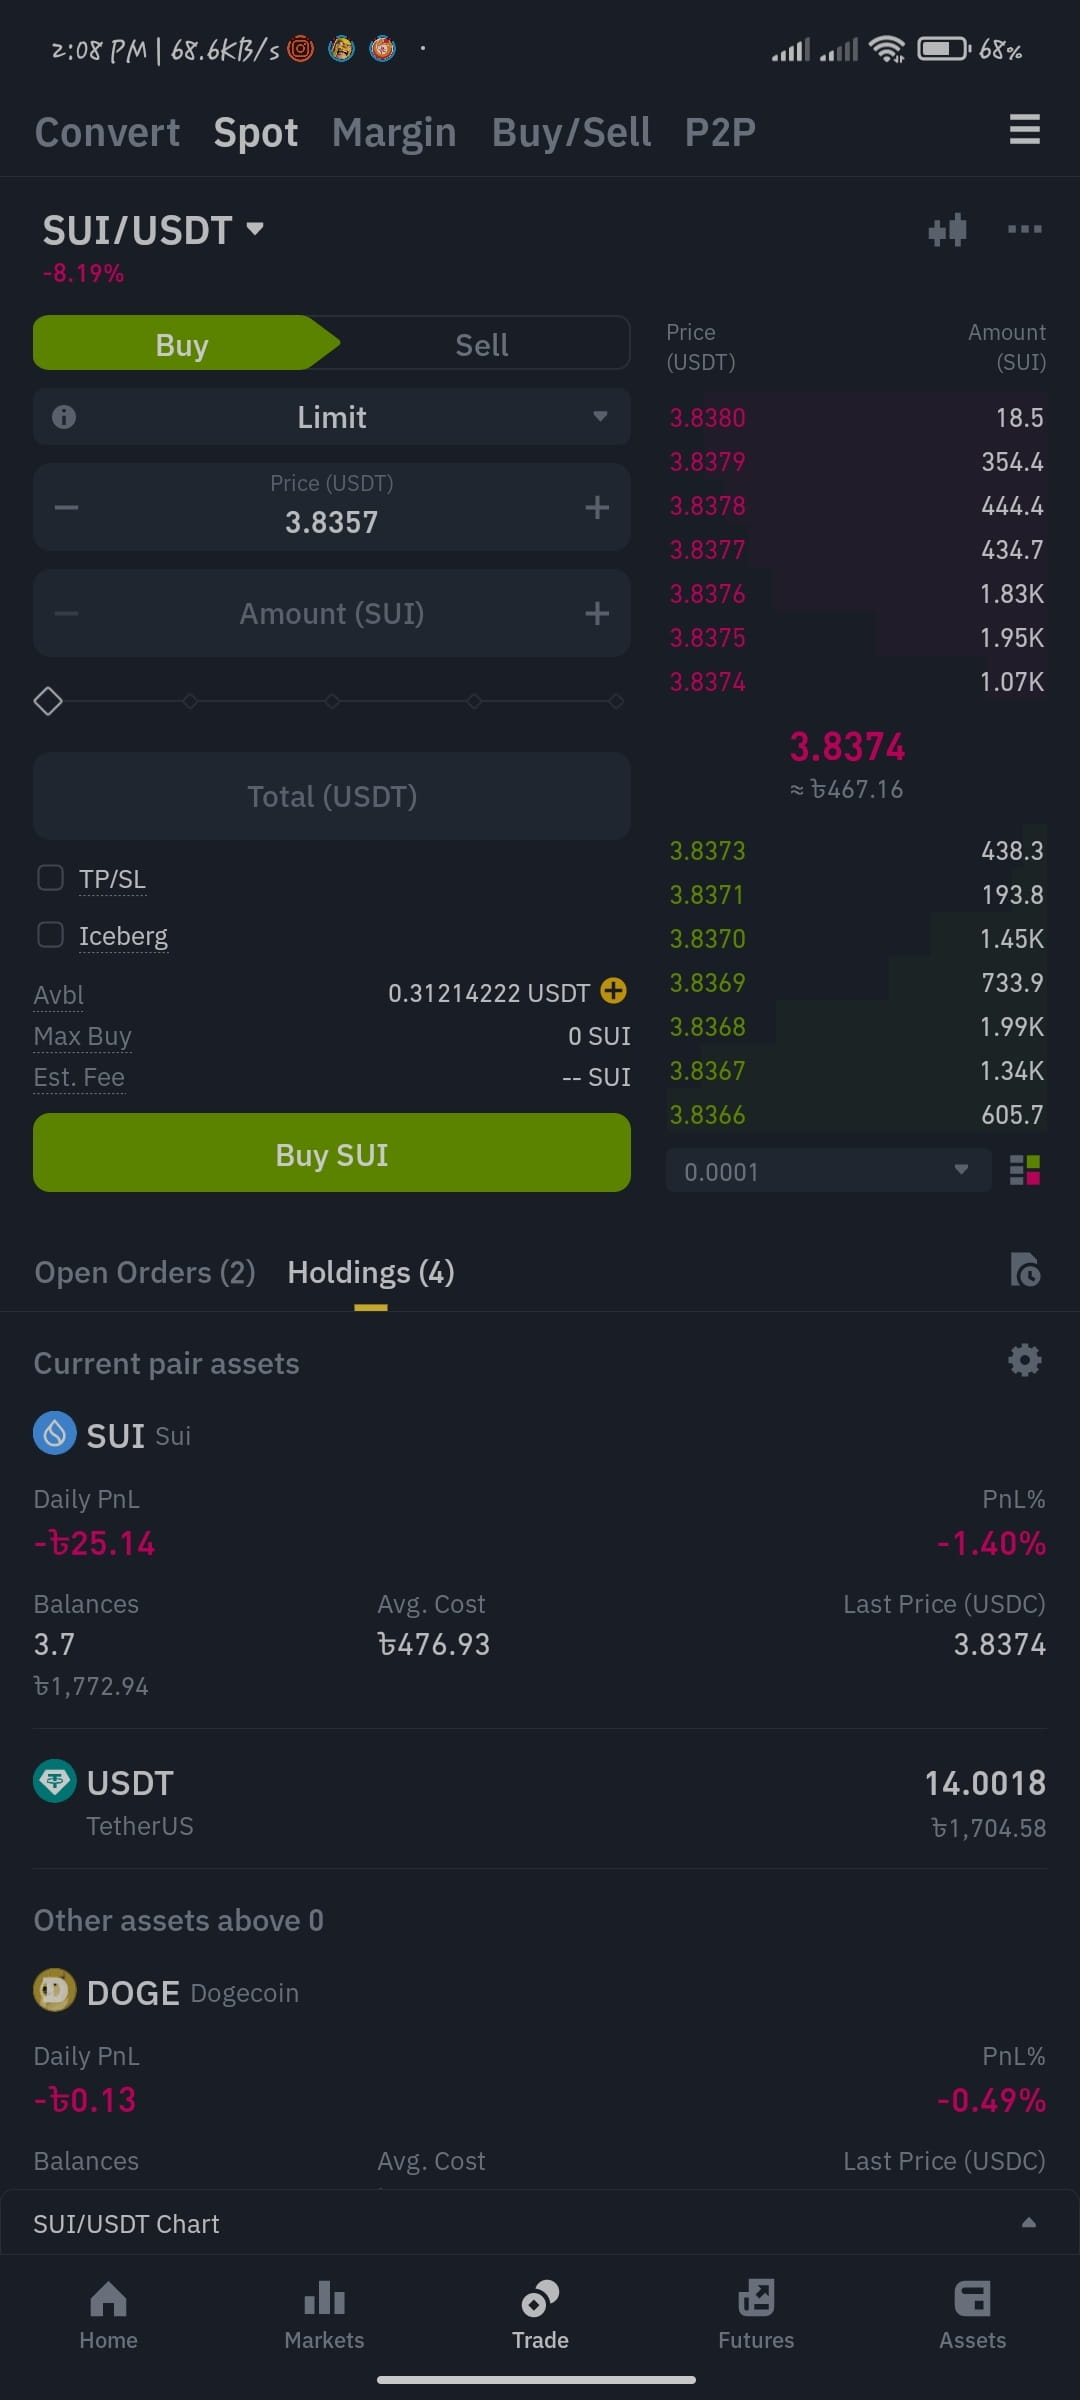This screenshot has width=1080, height=2400.
Task: Open the order book layout icon
Action: [x=1025, y=1170]
